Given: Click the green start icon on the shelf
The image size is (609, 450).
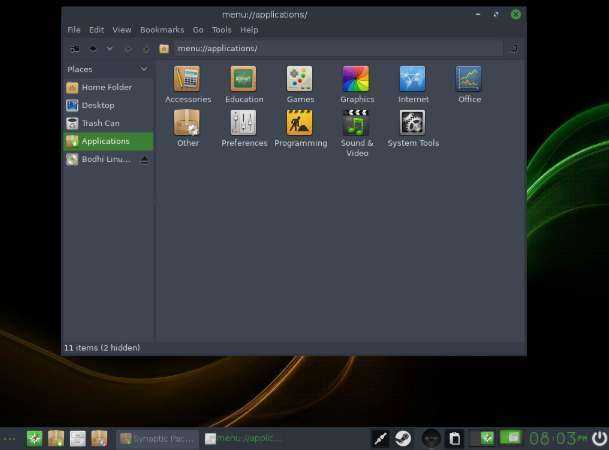Looking at the screenshot, I should tap(34, 439).
